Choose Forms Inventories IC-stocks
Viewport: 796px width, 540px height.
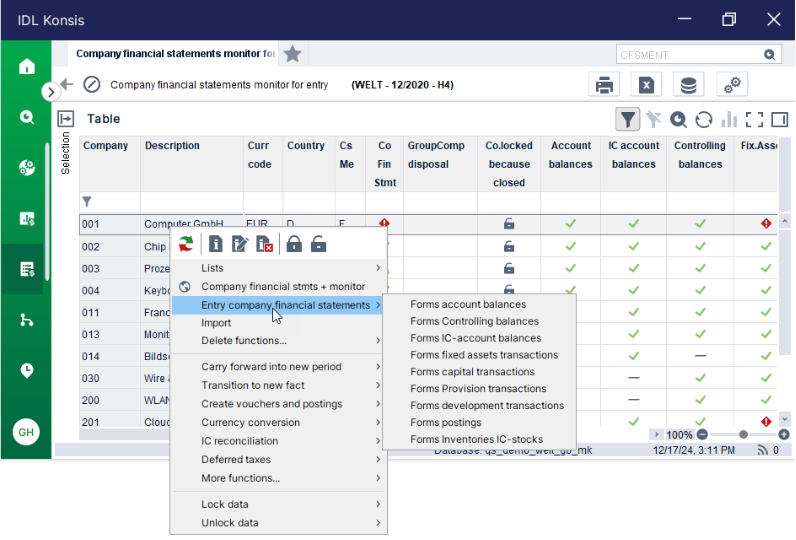pyautogui.click(x=480, y=440)
